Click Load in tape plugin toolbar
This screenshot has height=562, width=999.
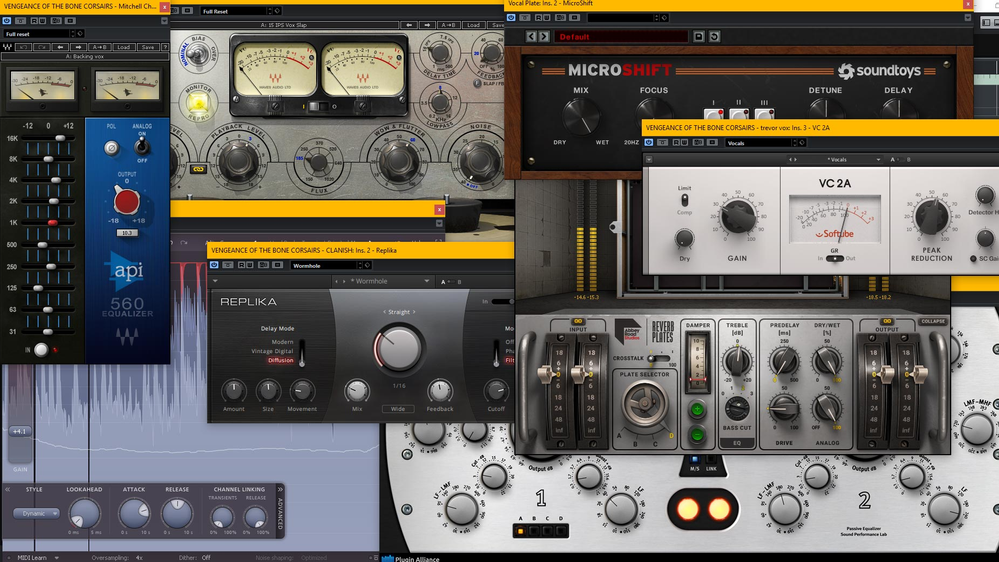(x=473, y=25)
